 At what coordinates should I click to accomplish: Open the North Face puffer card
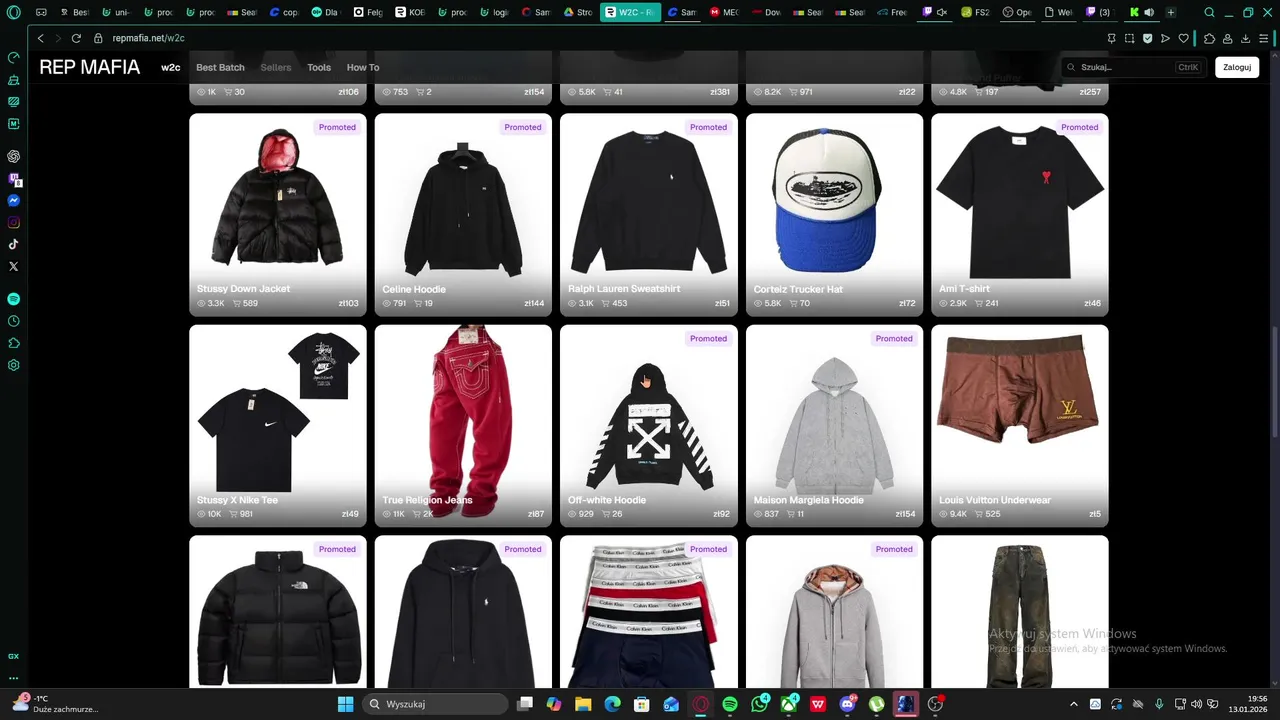click(278, 611)
